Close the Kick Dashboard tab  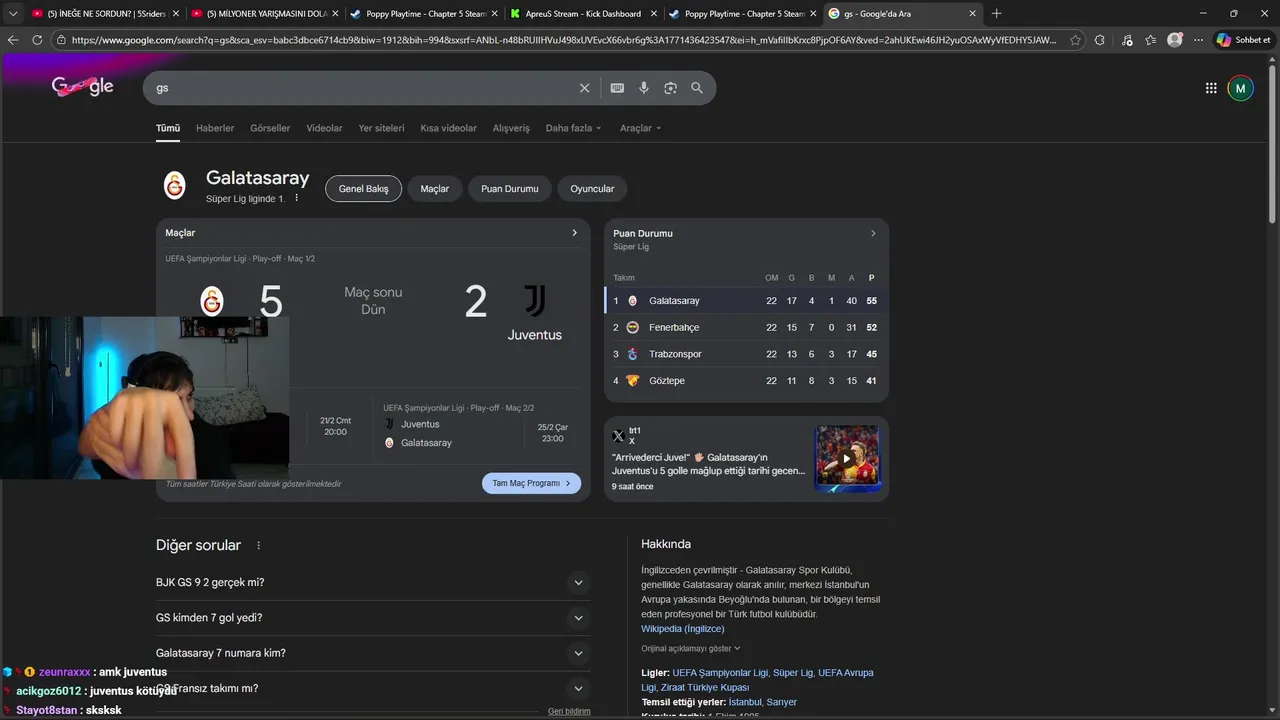coord(653,13)
